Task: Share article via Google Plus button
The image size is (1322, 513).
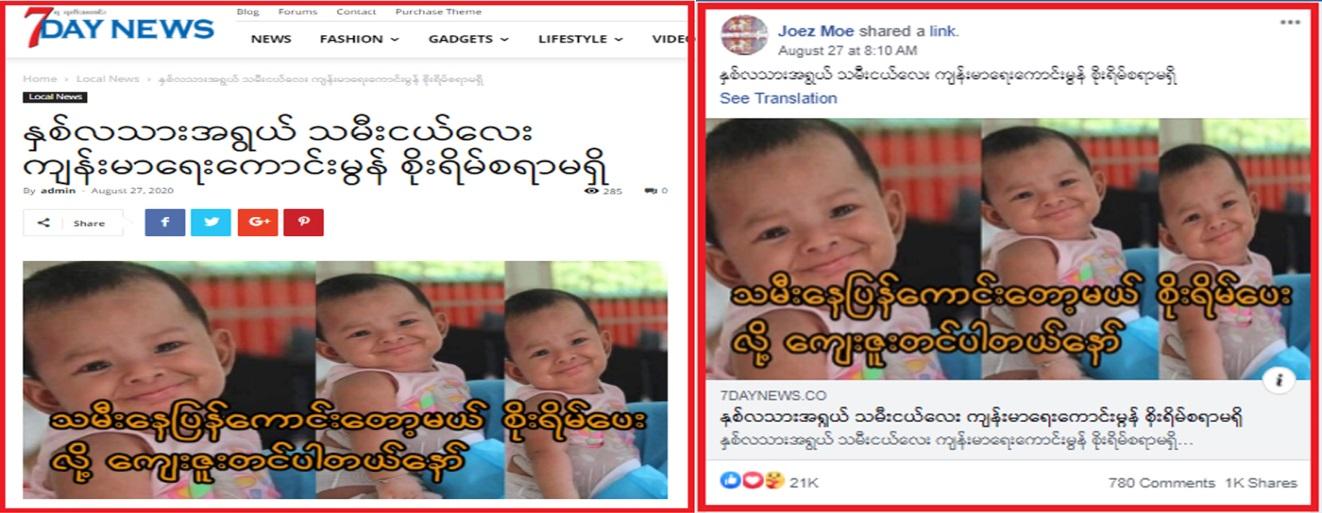Action: click(257, 222)
